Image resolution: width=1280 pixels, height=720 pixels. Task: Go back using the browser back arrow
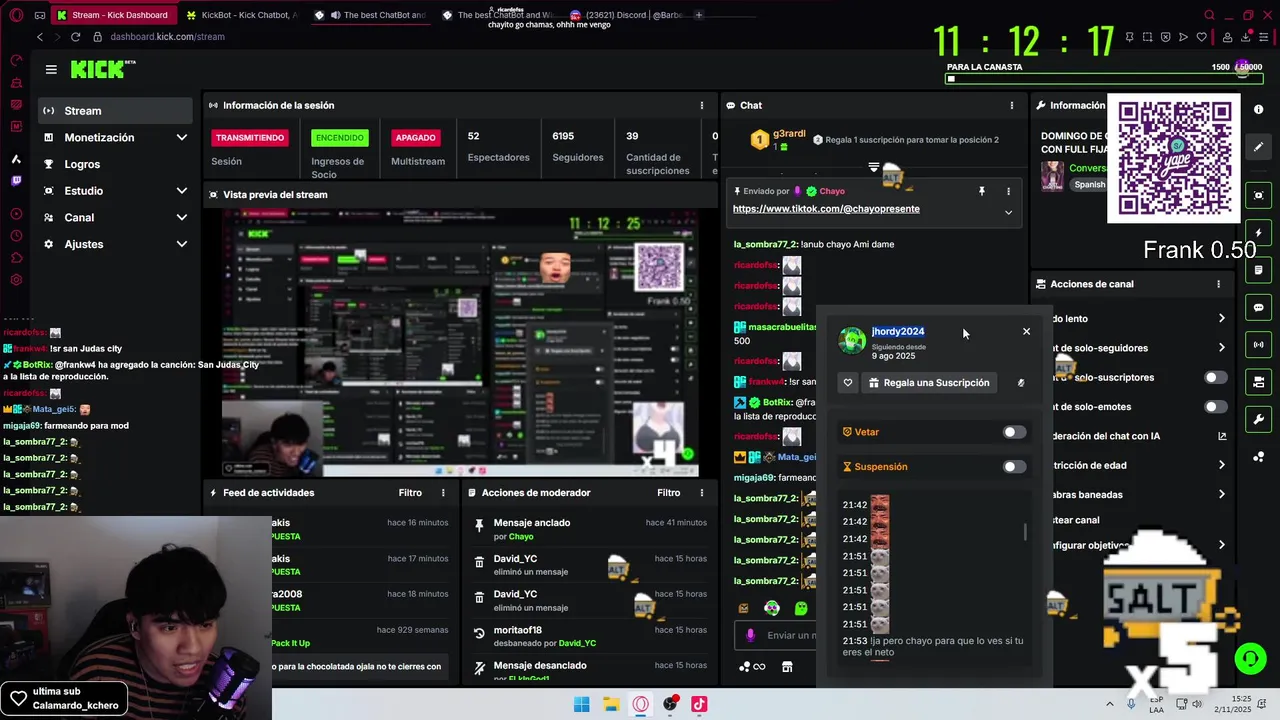click(40, 37)
